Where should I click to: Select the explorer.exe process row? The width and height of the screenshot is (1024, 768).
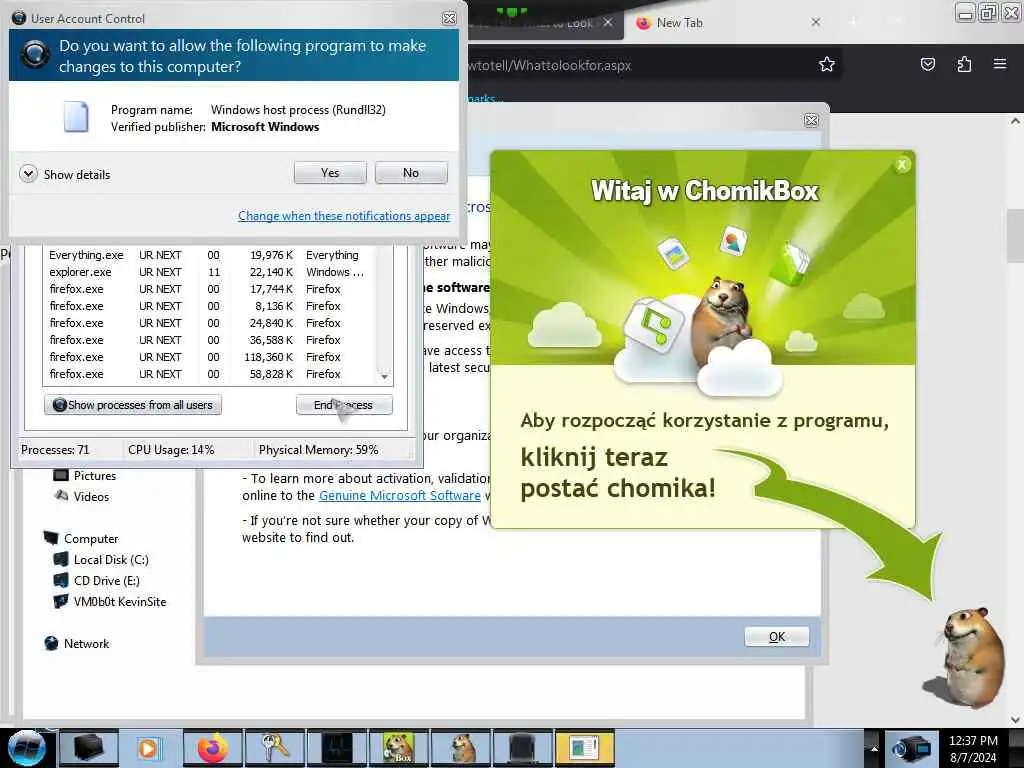(x=209, y=272)
